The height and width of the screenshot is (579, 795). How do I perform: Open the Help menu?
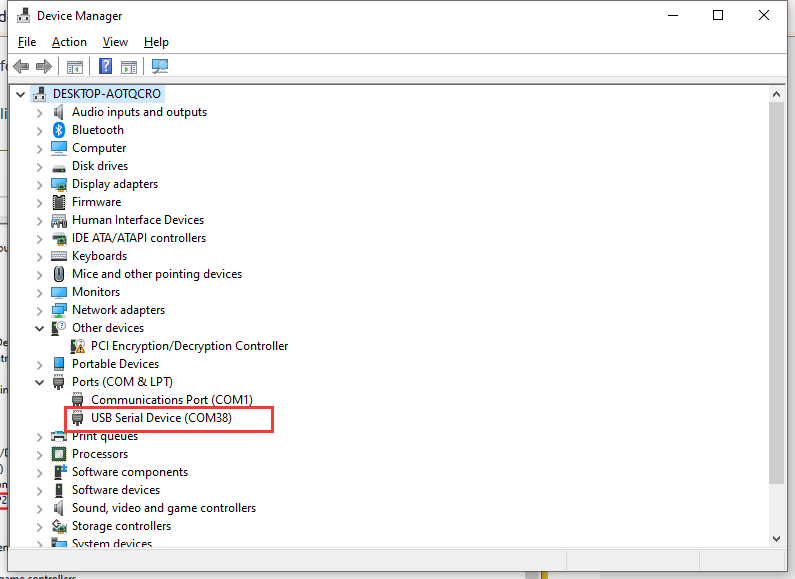pyautogui.click(x=156, y=42)
